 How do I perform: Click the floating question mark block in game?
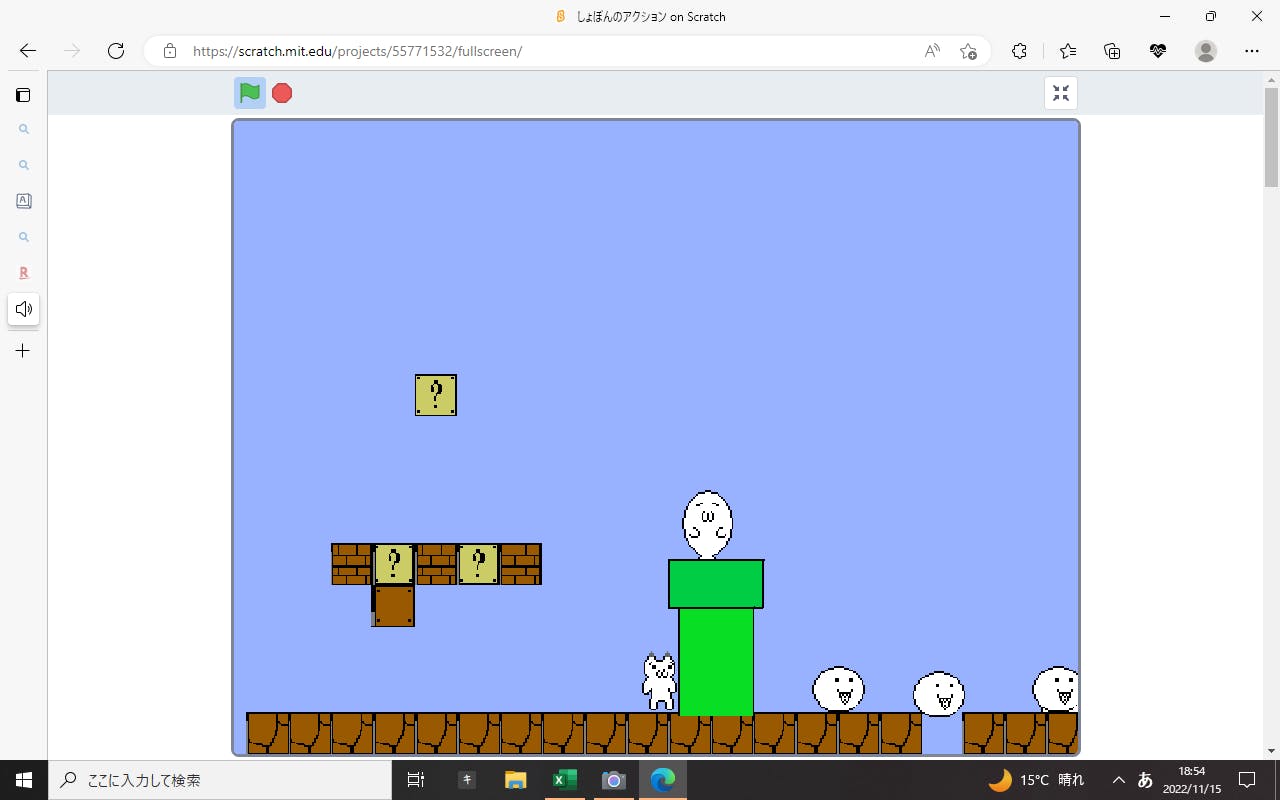(436, 395)
